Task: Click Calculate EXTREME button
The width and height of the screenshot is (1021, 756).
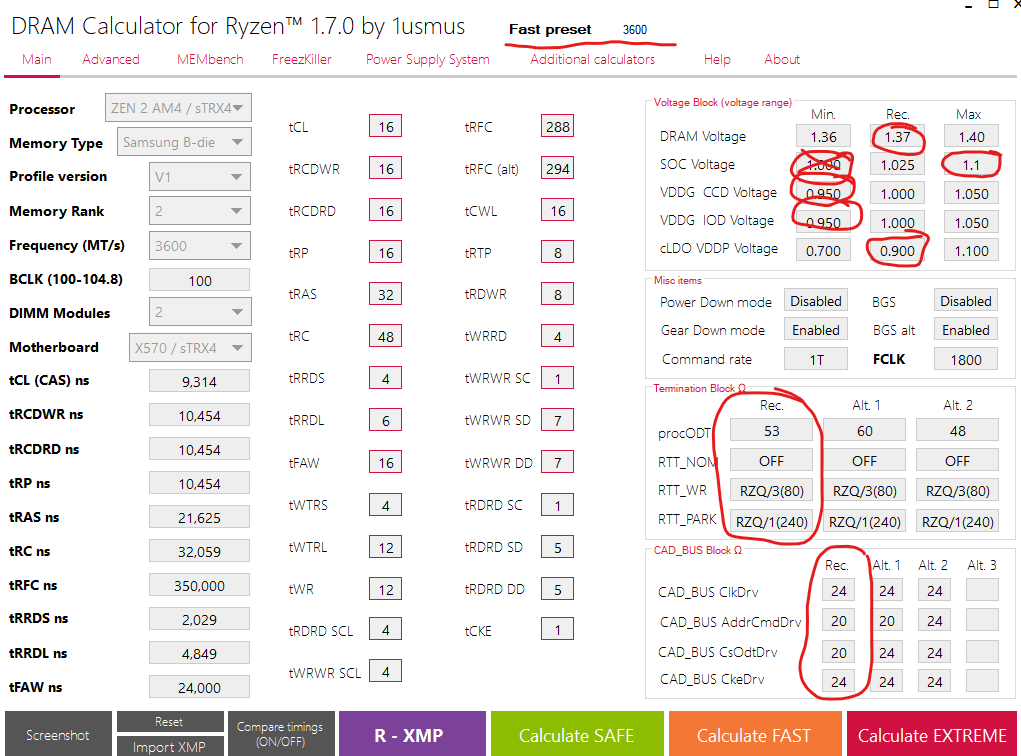Action: tap(932, 735)
